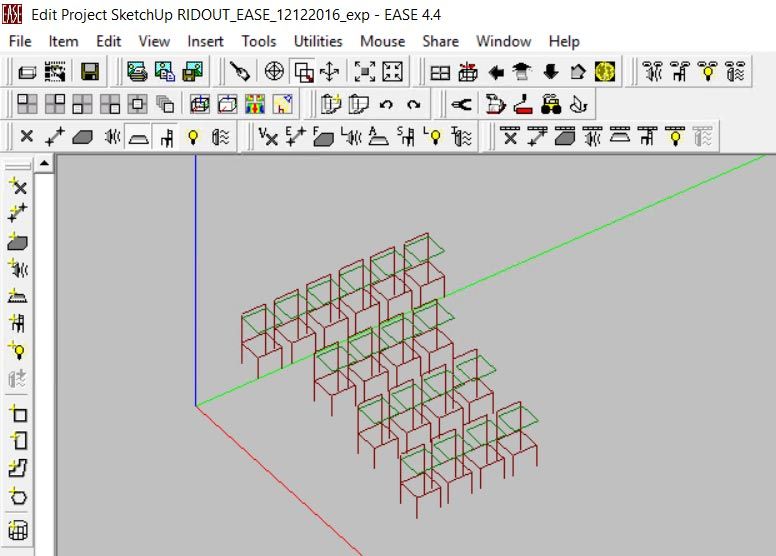Click the copy picture to clipboard icon
776x556 pixels.
coord(165,72)
